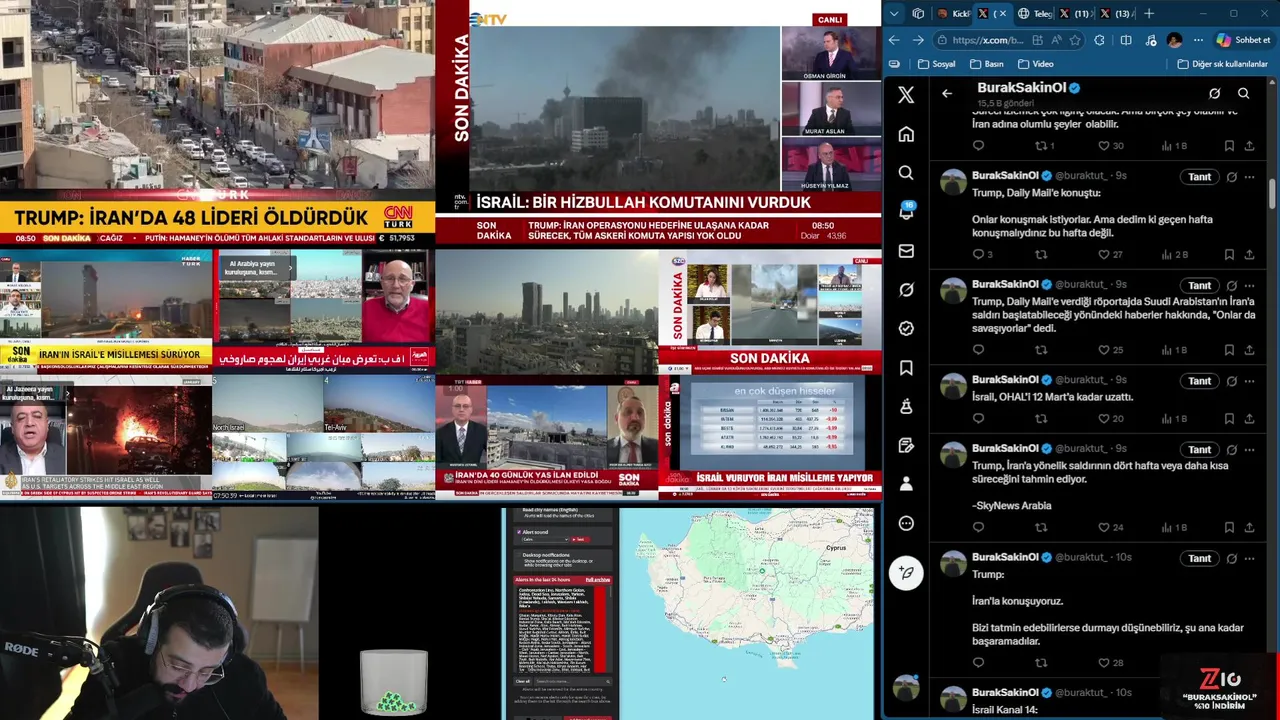Open Bookmarks icon in X sidebar
The height and width of the screenshot is (720, 1280).
pos(906,368)
